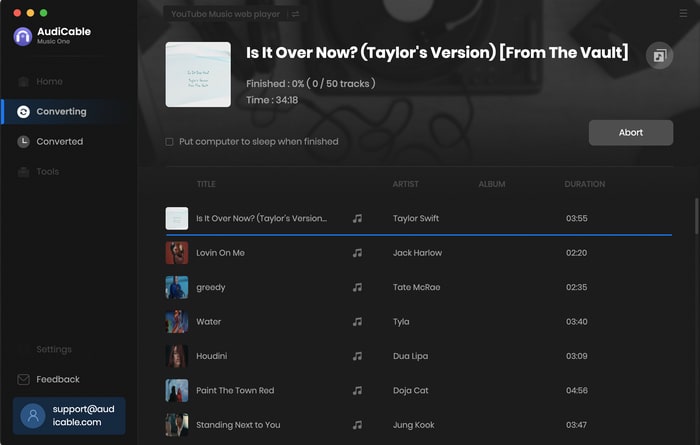
Task: Click artist name Tyla
Action: (x=401, y=322)
